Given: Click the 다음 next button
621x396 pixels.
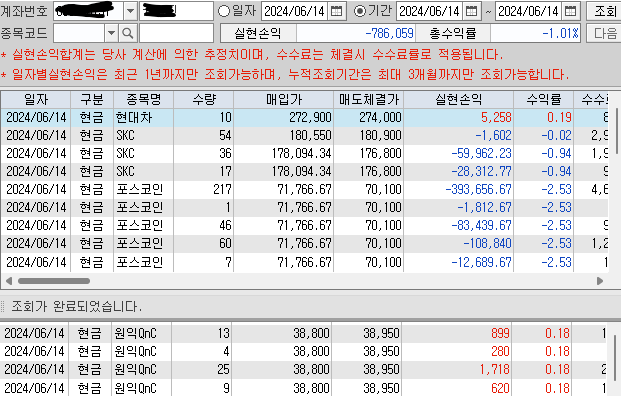Looking at the screenshot, I should (x=604, y=33).
